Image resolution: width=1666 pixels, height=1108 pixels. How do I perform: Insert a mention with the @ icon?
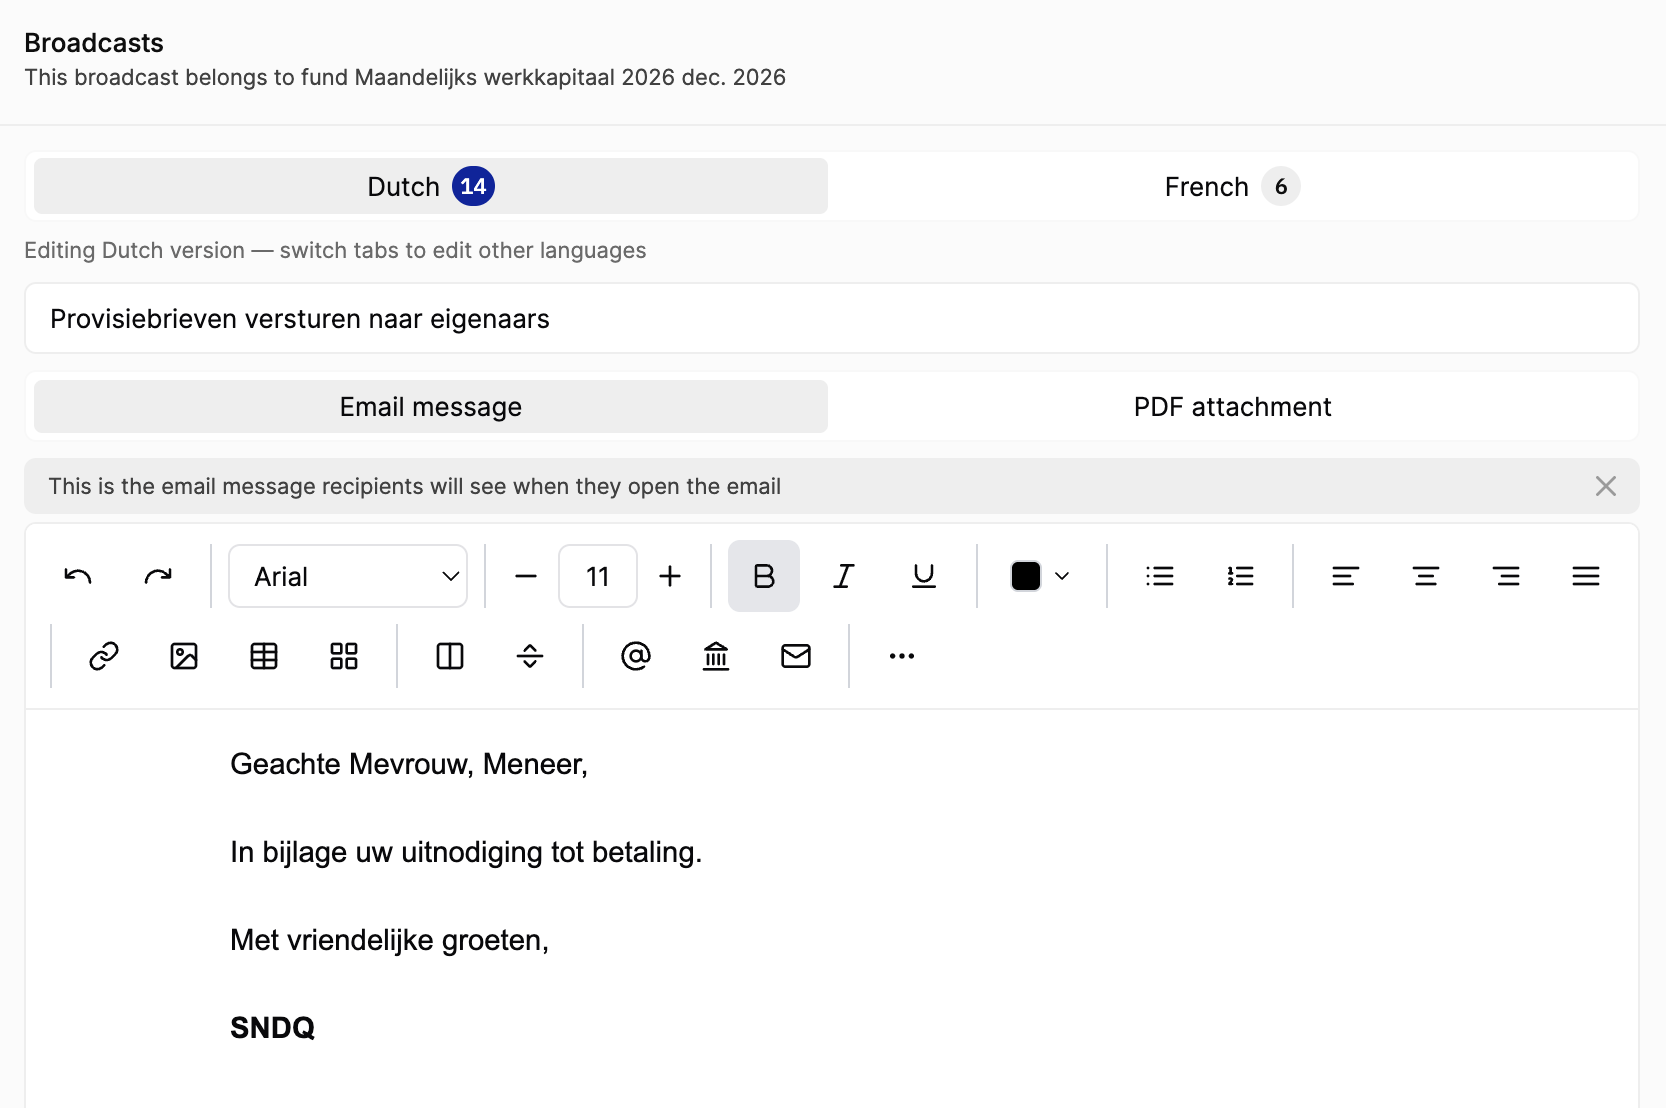[x=636, y=656]
